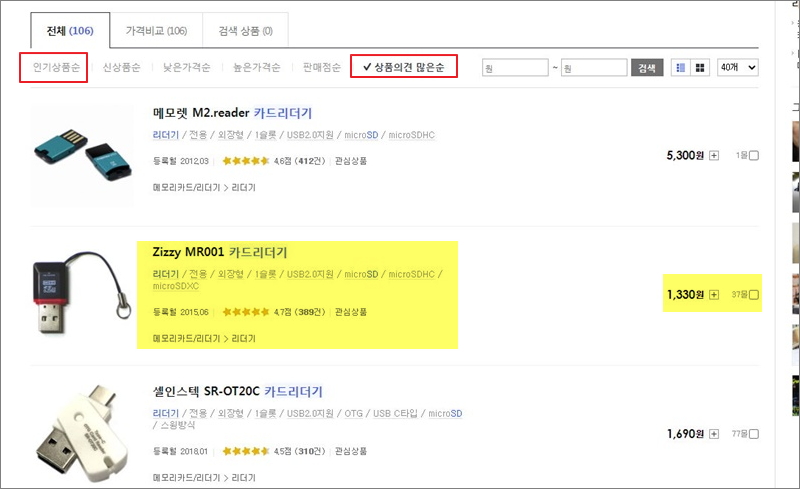Click 셀인스텍 SR-OT20C product thumbnail
This screenshot has width=800, height=489.
point(82,434)
